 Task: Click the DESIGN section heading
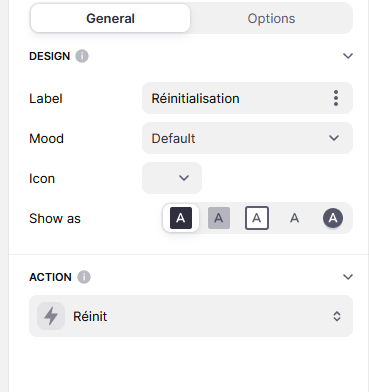(x=50, y=56)
